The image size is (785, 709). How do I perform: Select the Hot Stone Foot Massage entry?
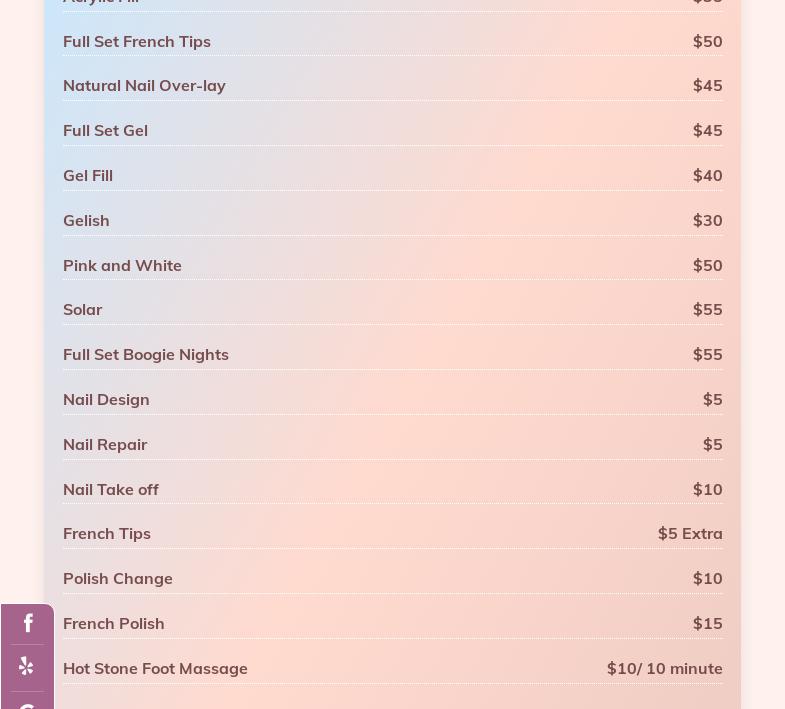155,668
